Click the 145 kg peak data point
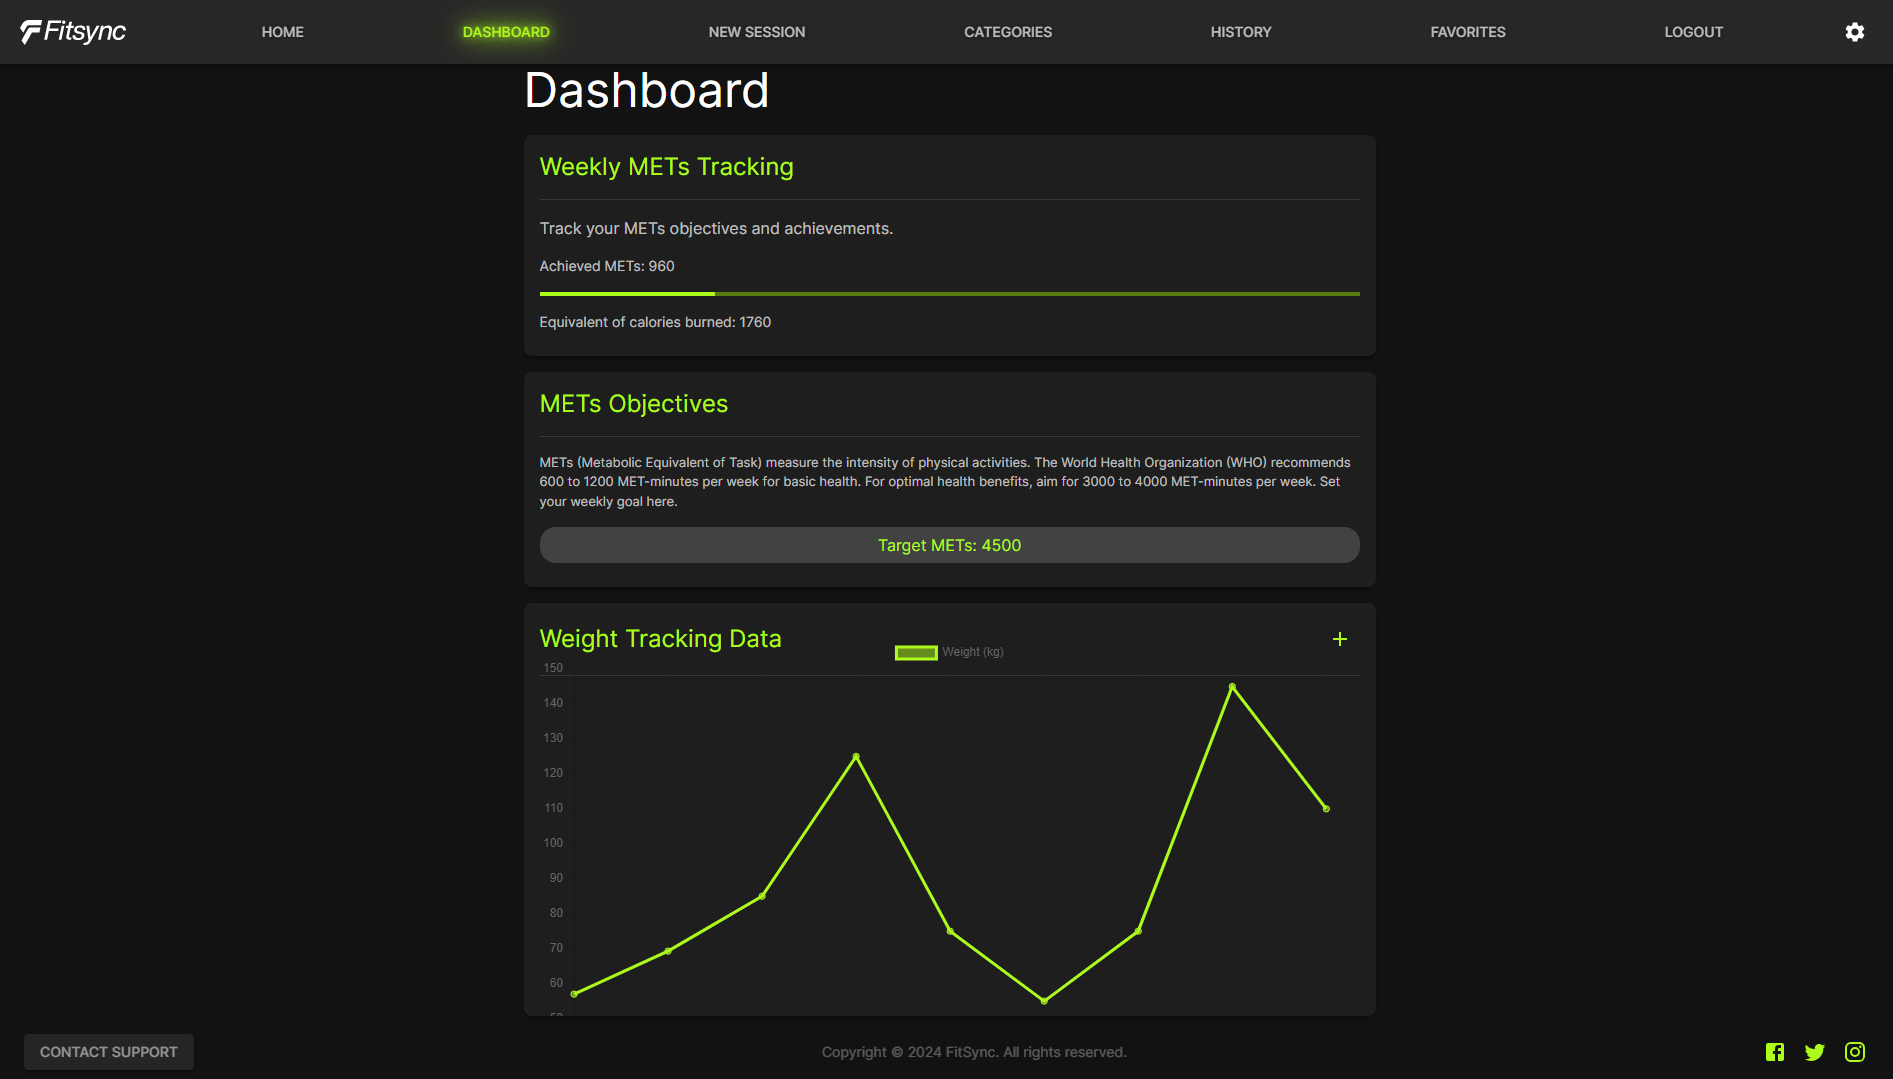Viewport: 1893px width, 1079px height. pyautogui.click(x=1232, y=687)
